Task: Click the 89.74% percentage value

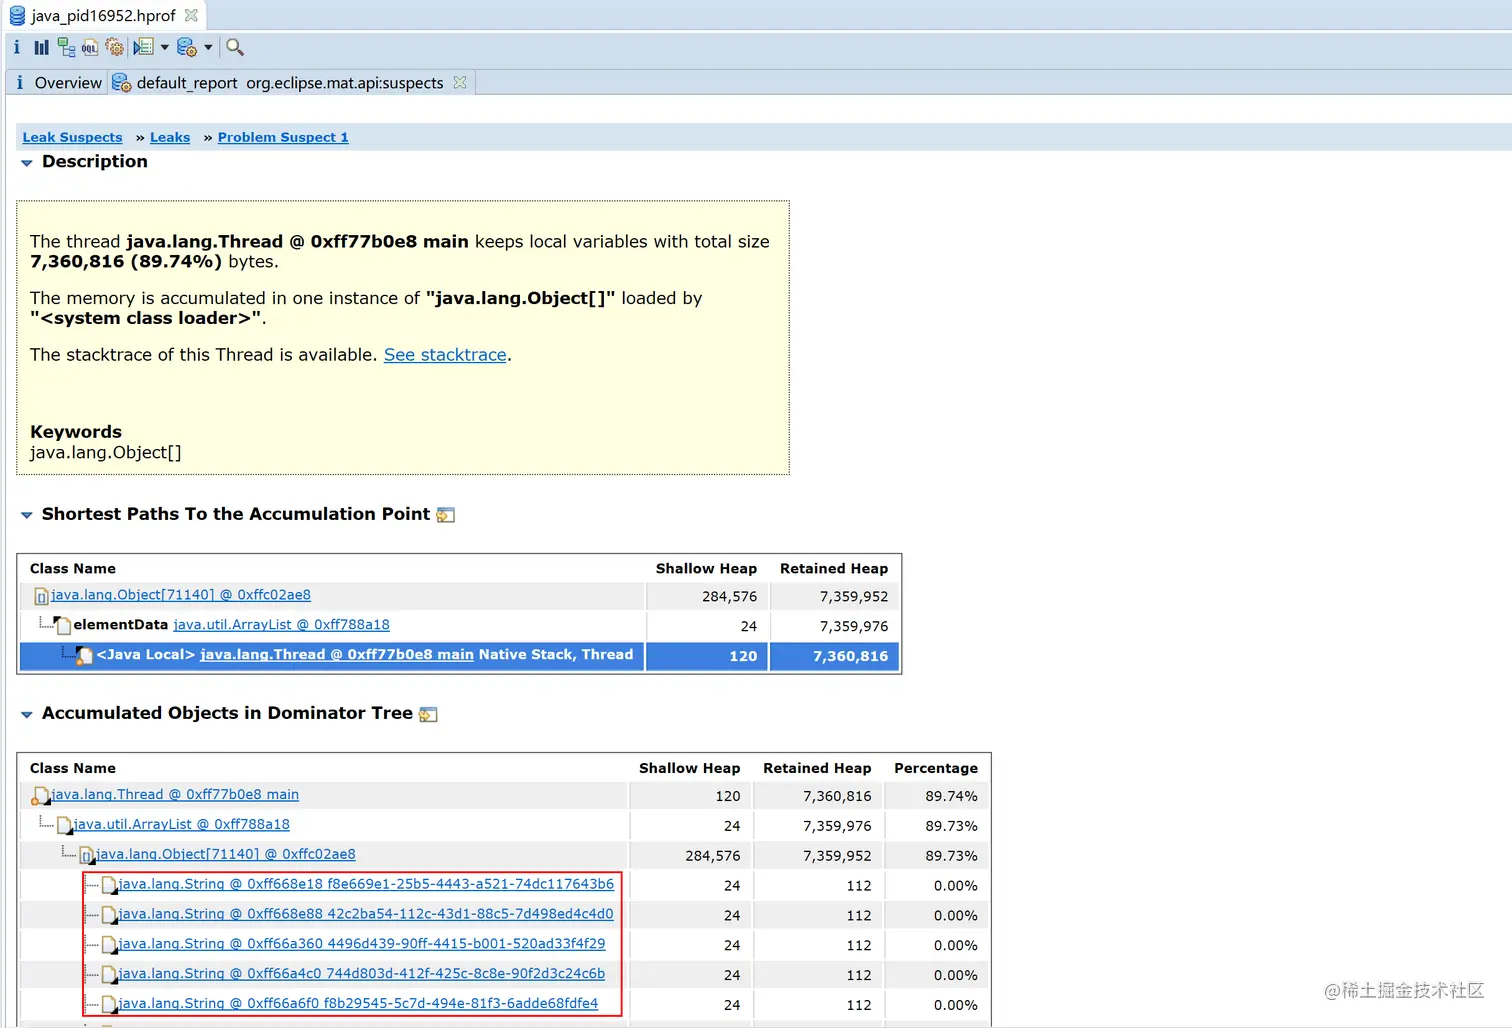Action: 951,796
